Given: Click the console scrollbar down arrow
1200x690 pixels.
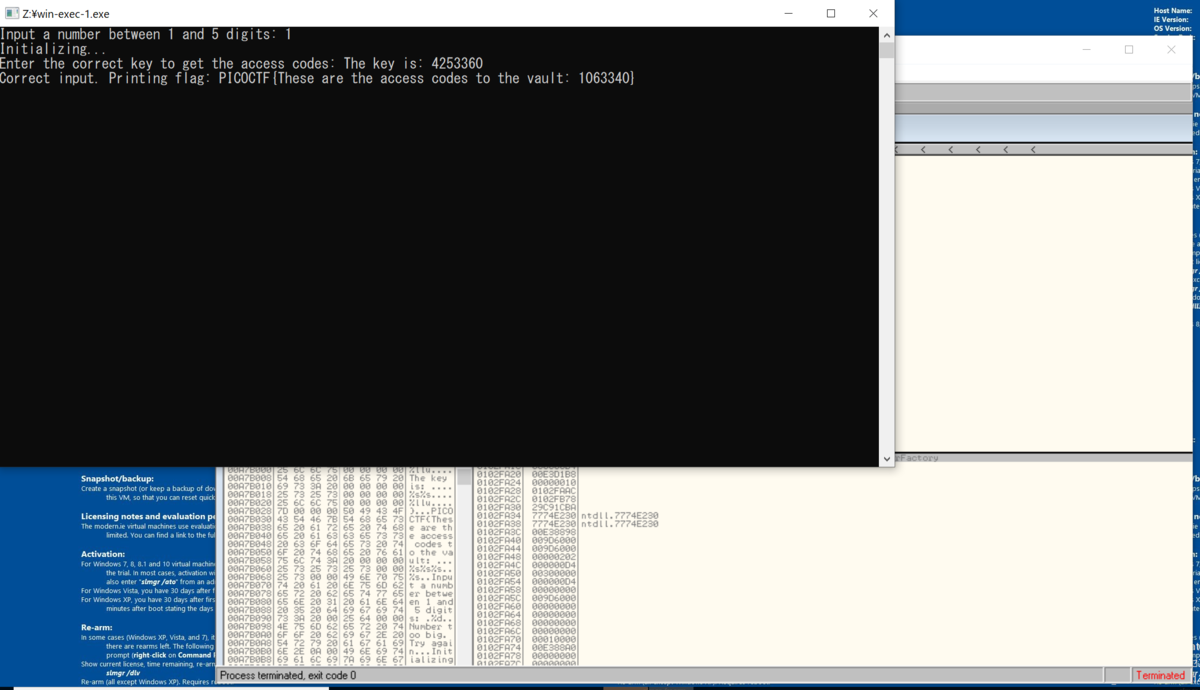Looking at the screenshot, I should click(x=886, y=459).
